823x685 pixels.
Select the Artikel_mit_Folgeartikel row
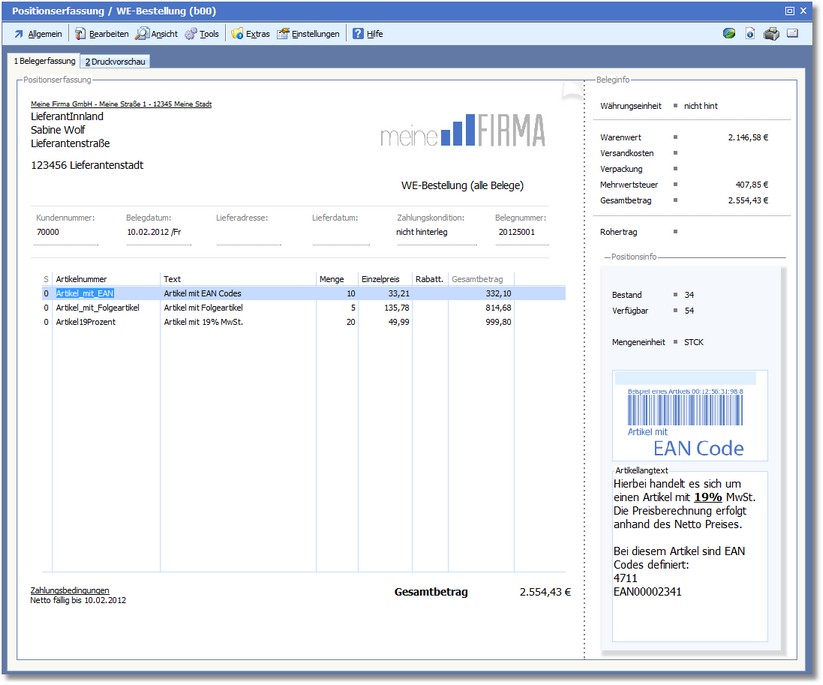(x=97, y=308)
